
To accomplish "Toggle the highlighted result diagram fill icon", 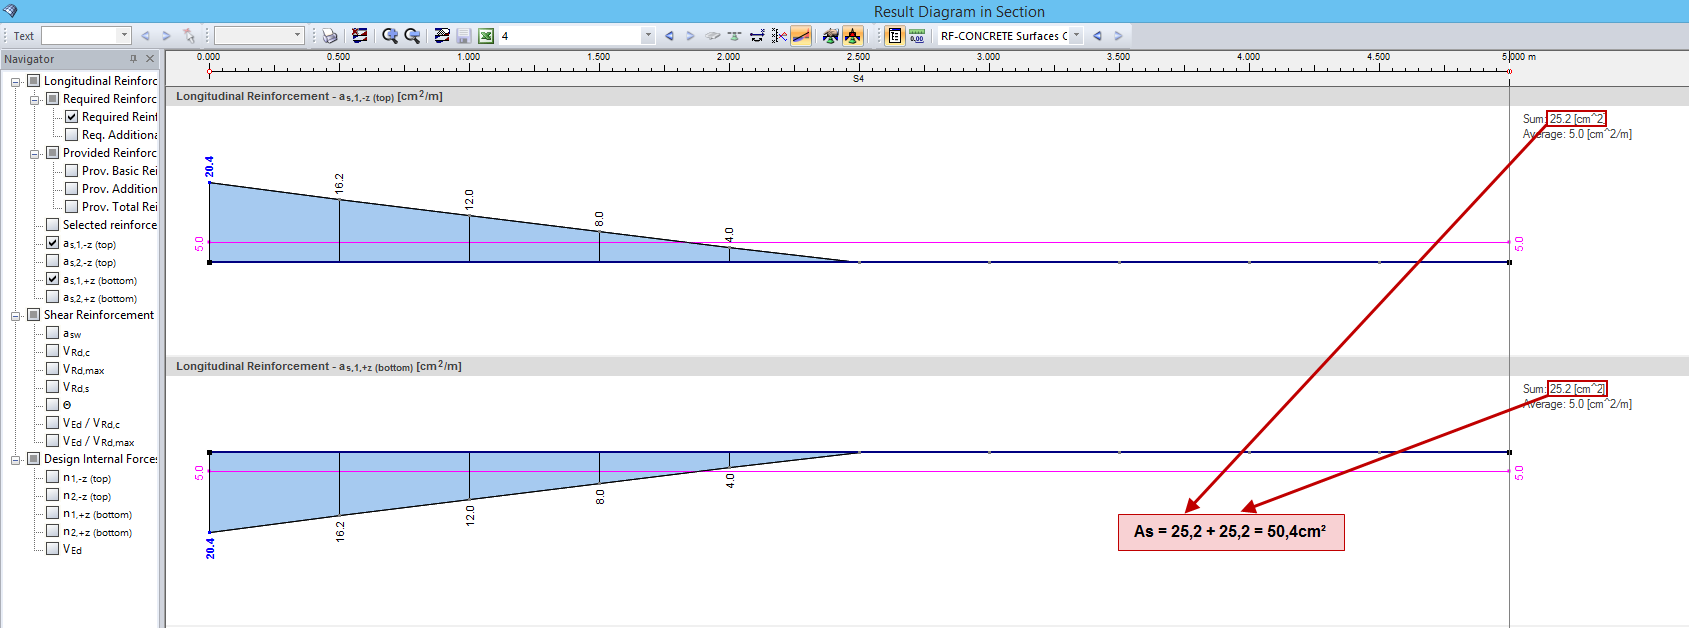I will click(801, 36).
